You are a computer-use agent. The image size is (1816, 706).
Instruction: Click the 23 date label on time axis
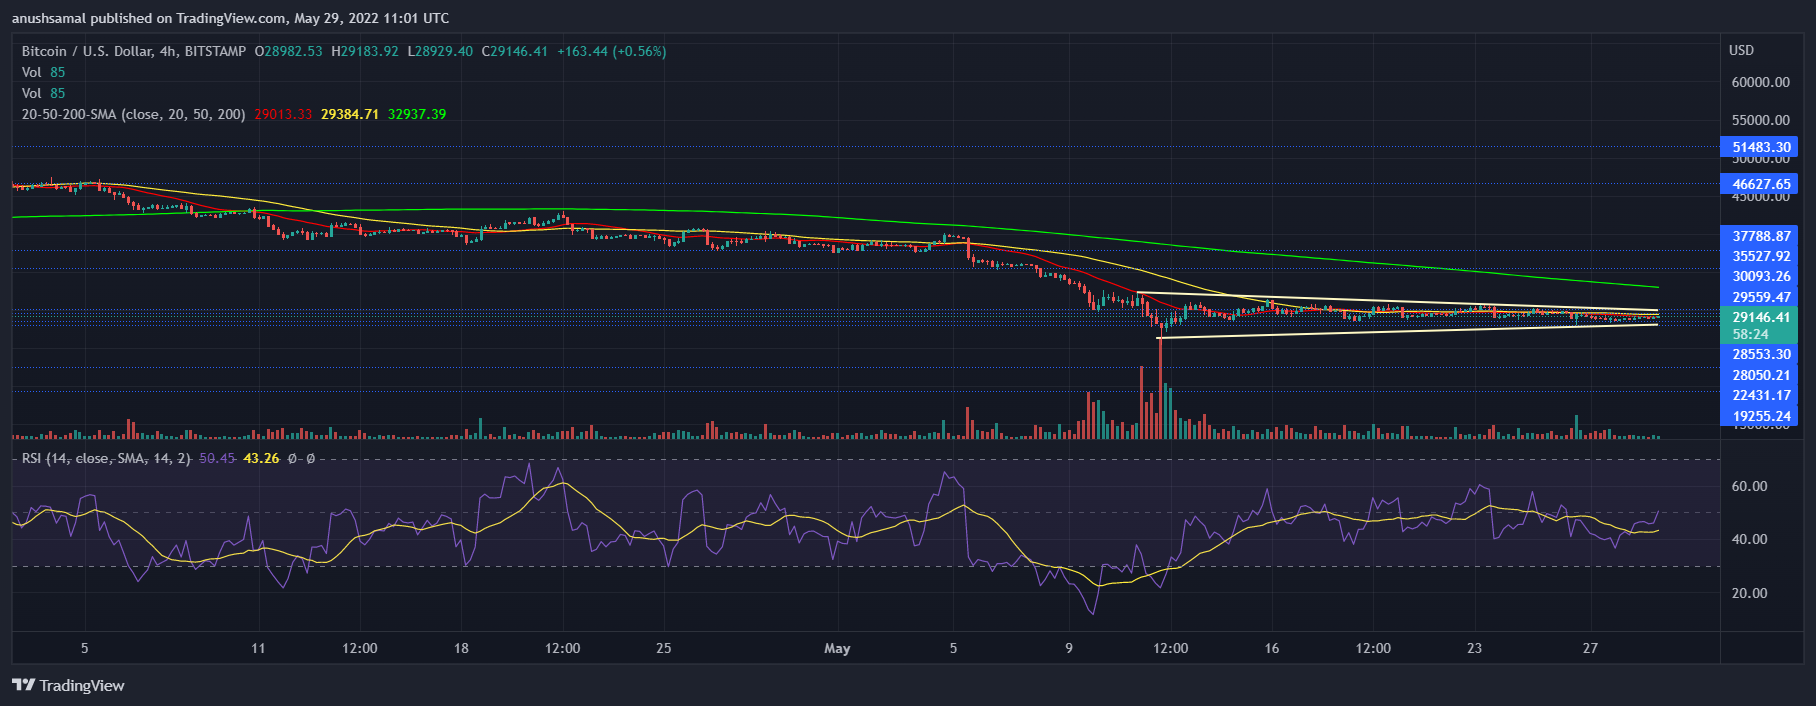(1474, 648)
